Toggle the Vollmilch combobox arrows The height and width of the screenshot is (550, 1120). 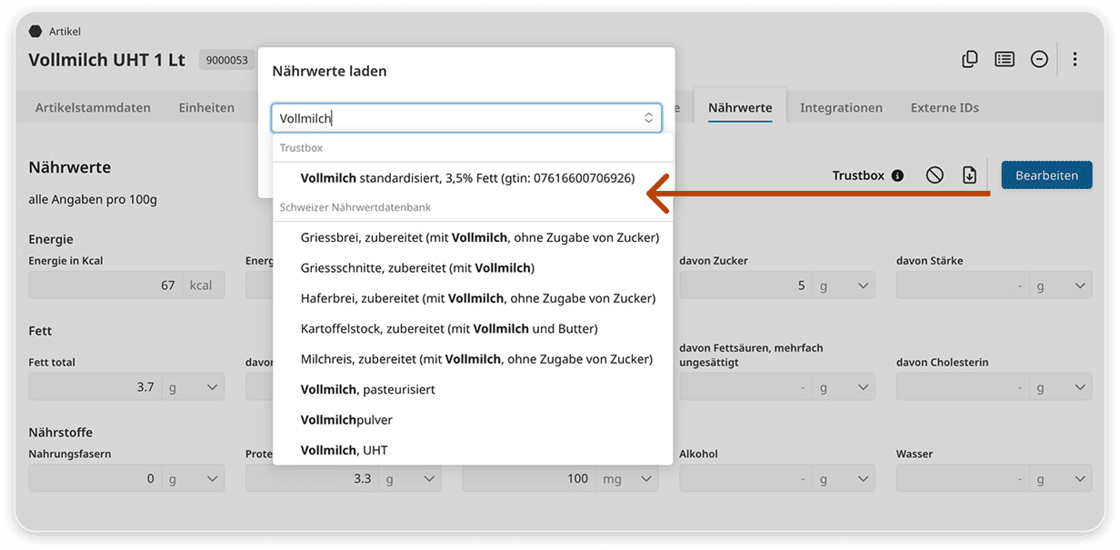pos(648,118)
